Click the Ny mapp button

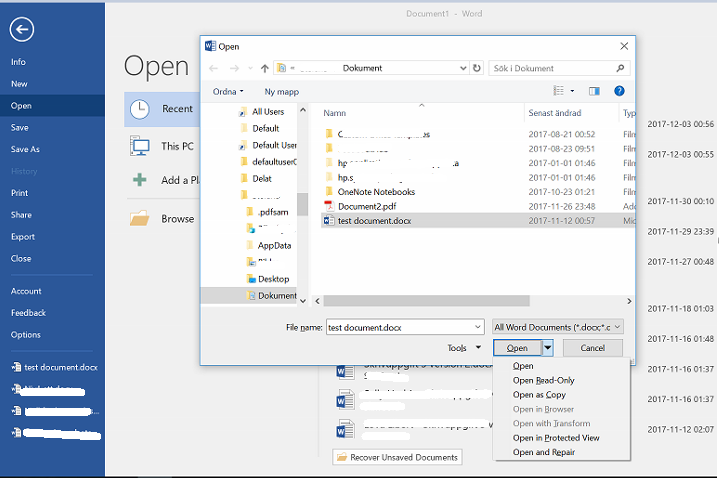tap(282, 92)
